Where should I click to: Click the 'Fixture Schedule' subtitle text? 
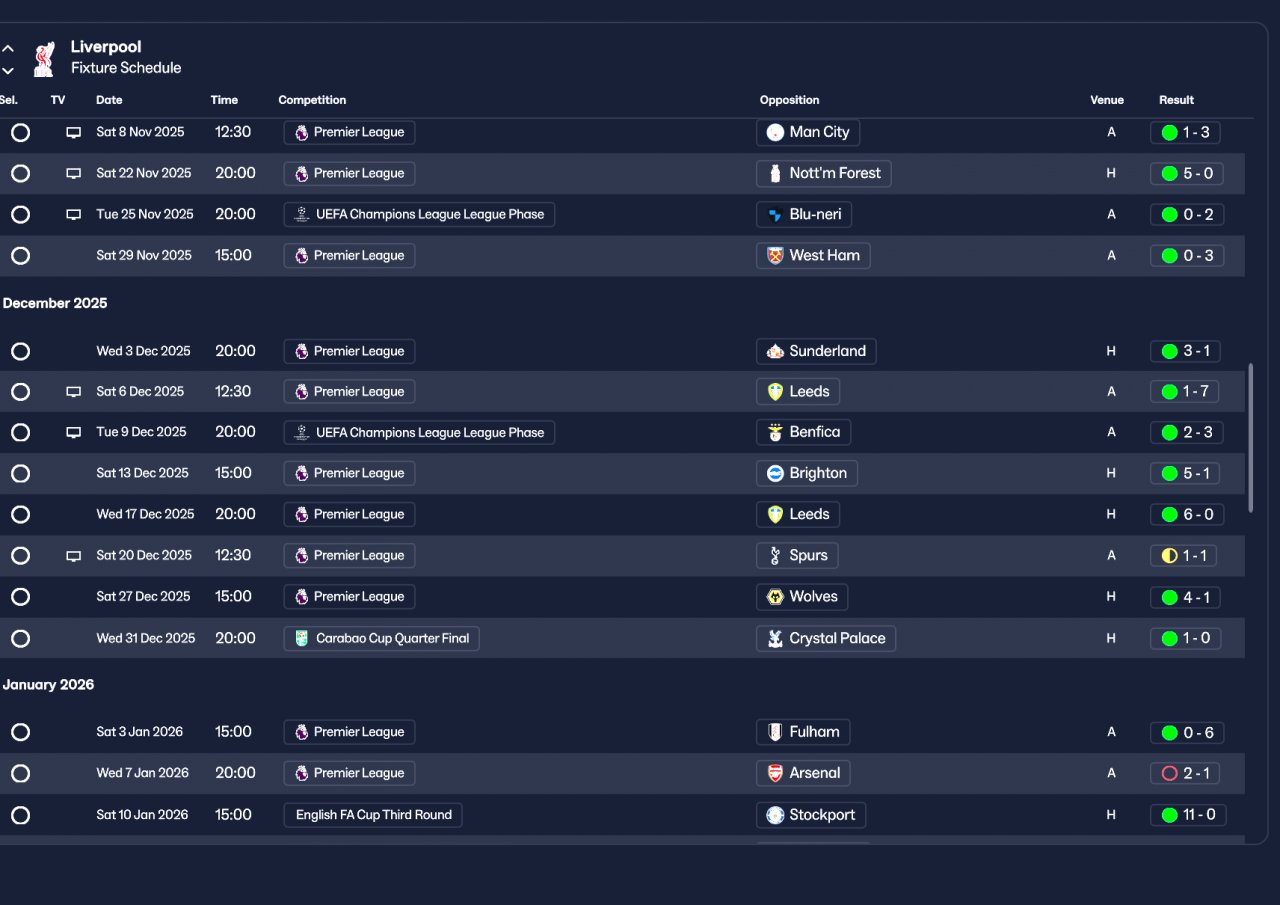pos(126,68)
